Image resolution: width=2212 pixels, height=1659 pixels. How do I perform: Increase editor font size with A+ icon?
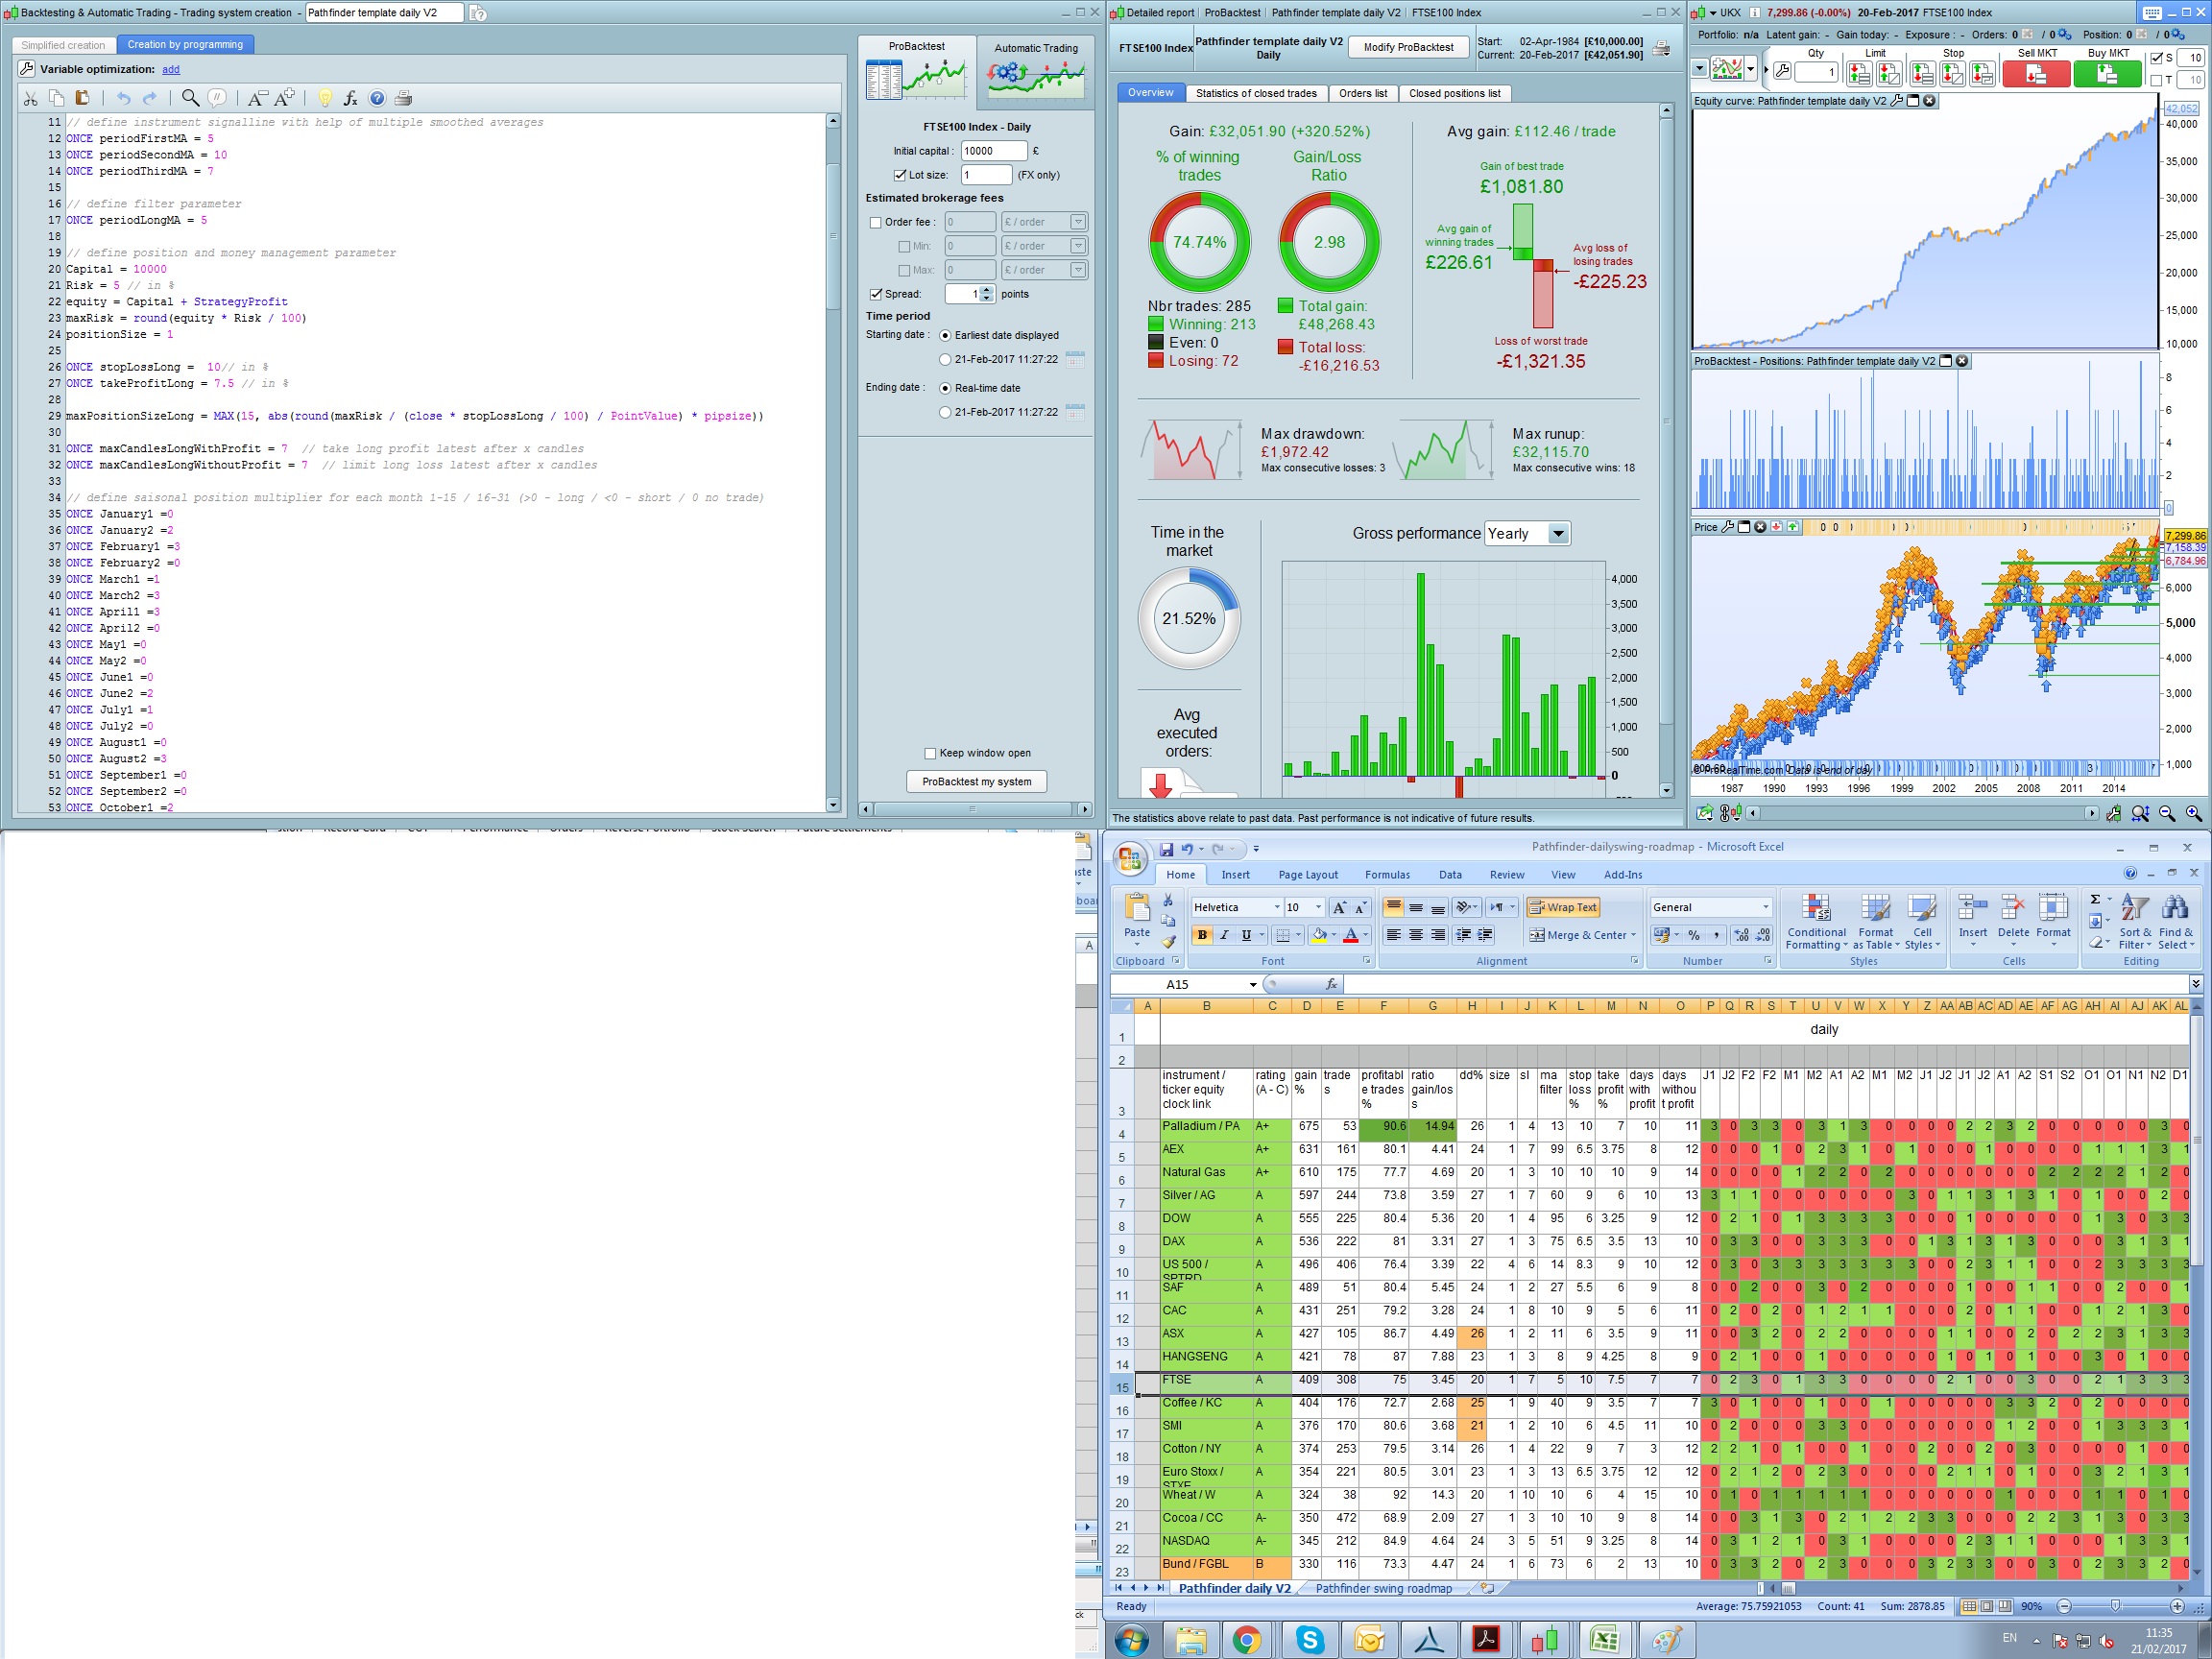point(285,98)
